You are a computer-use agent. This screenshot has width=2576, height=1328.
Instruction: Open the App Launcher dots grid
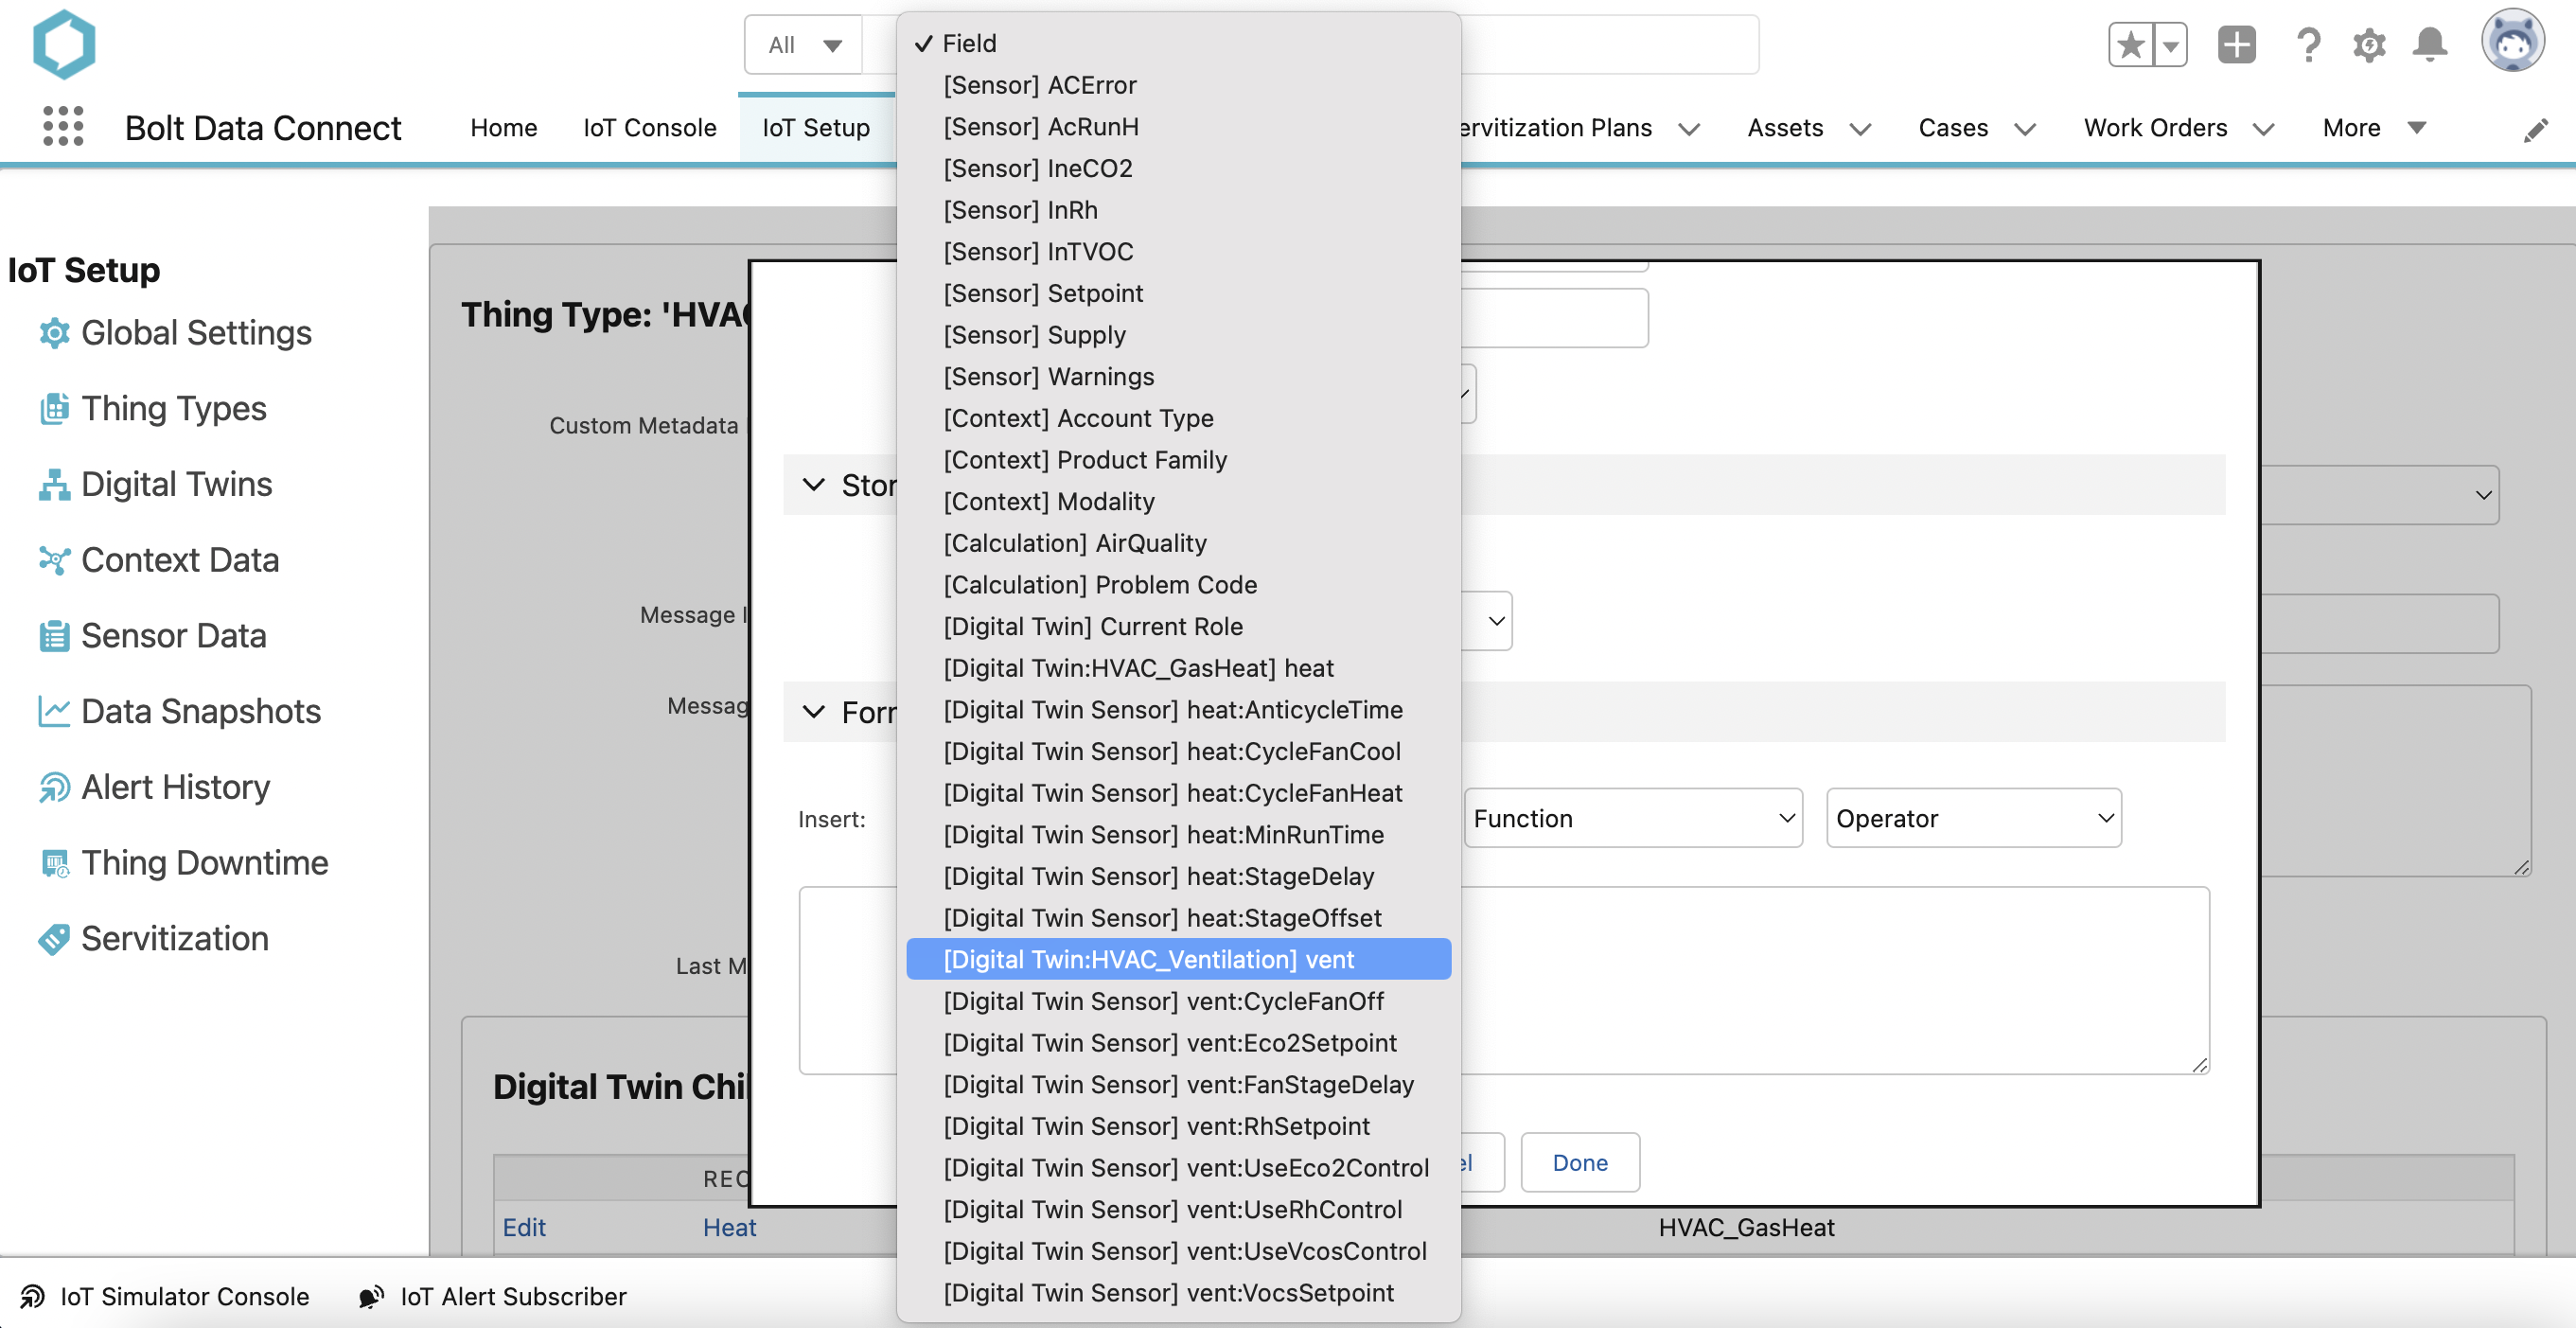coord(63,127)
